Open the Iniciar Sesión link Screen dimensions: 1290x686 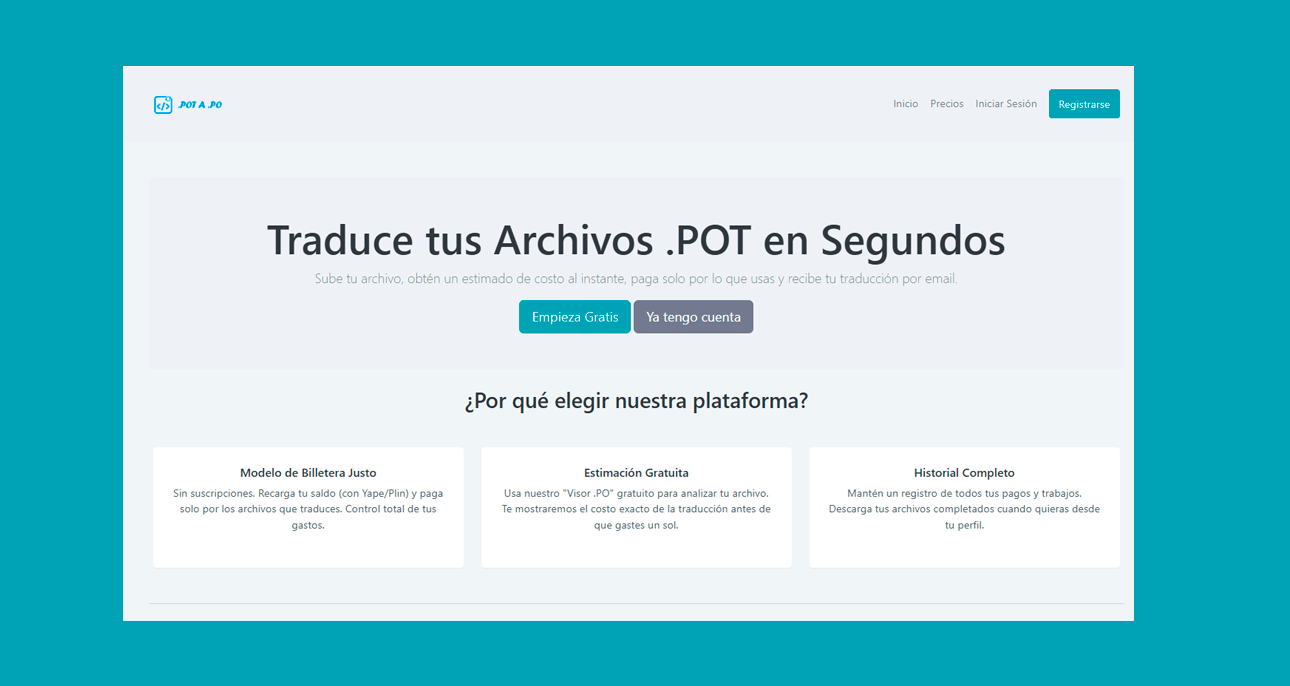1006,104
